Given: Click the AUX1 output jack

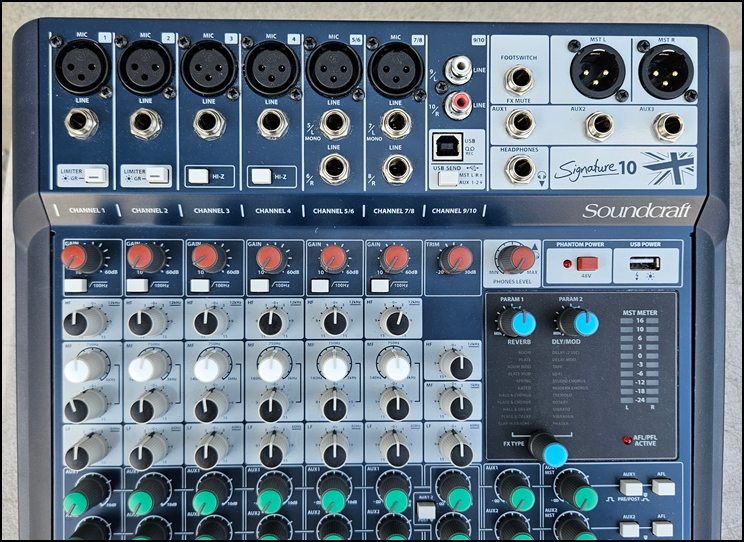Looking at the screenshot, I should tap(520, 124).
